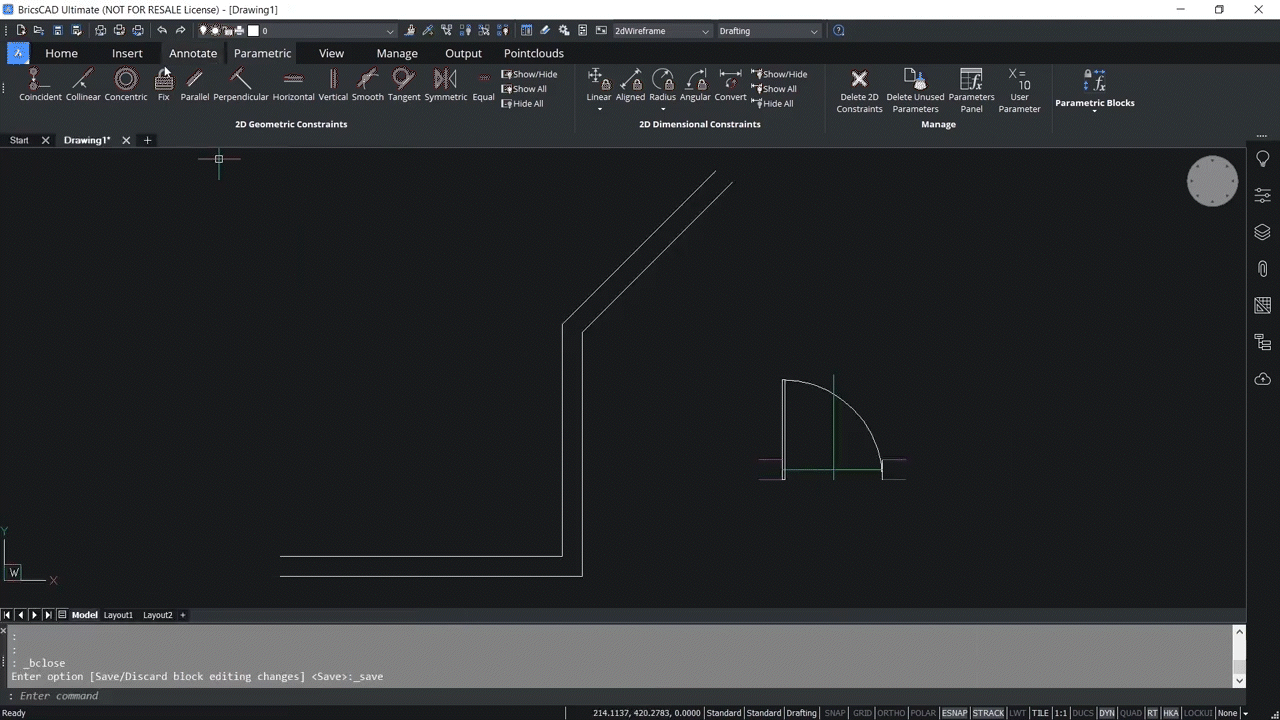Add an Angular dimensional constraint
Viewport: 1280px width, 720px height.
point(695,85)
